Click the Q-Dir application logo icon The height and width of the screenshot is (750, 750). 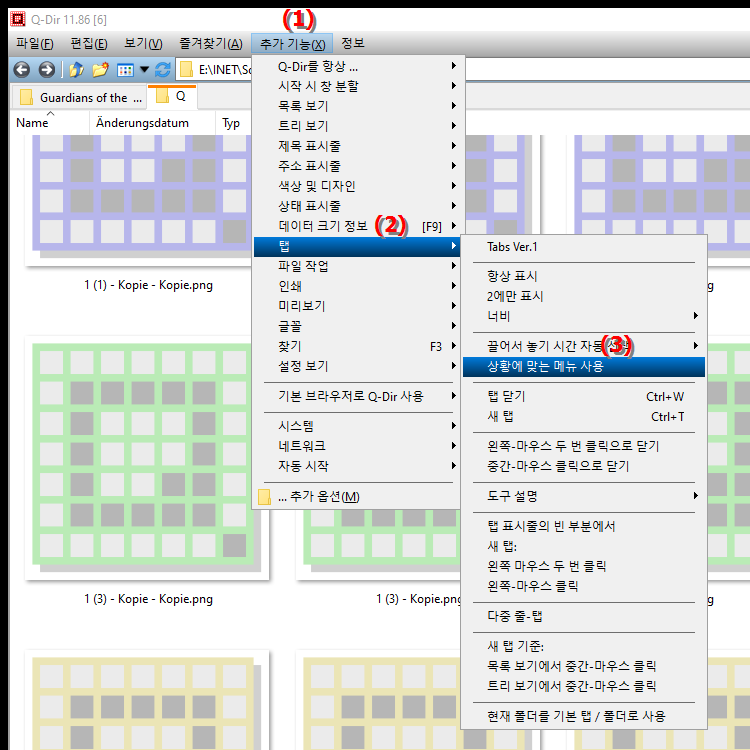click(17, 19)
